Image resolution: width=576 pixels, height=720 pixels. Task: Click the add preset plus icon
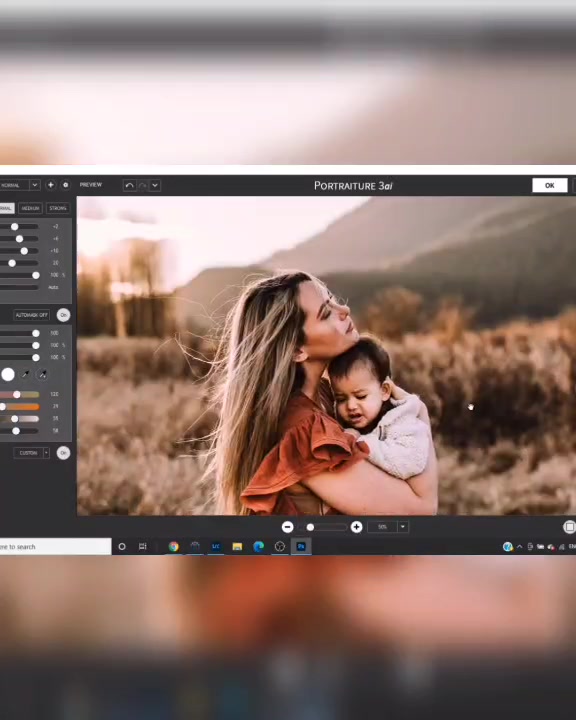point(51,185)
